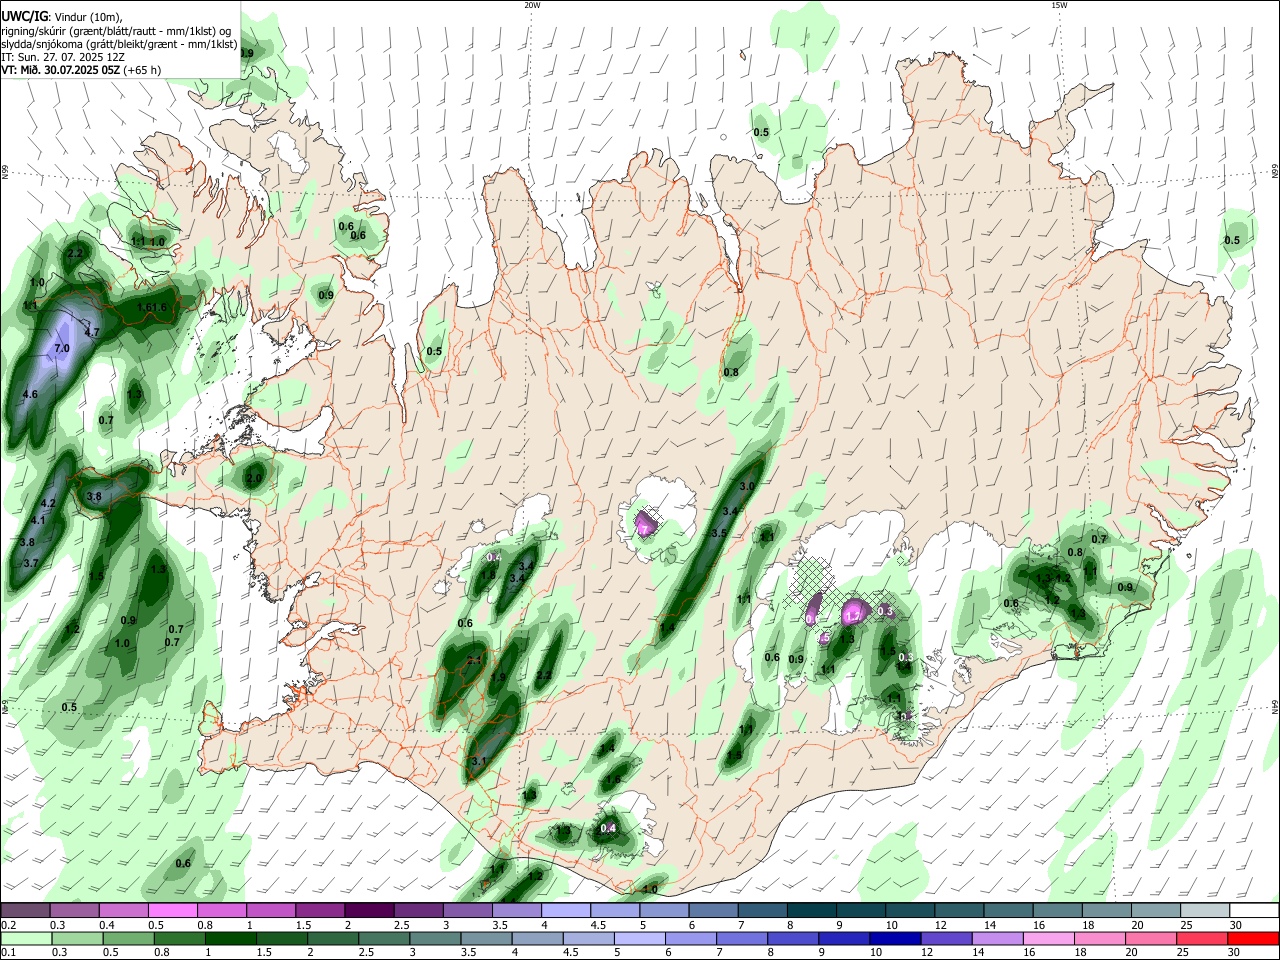Screen dimensions: 1280x960
Task: Pick the crimson 25 mm rain legend swatch
Action: pos(1205,938)
